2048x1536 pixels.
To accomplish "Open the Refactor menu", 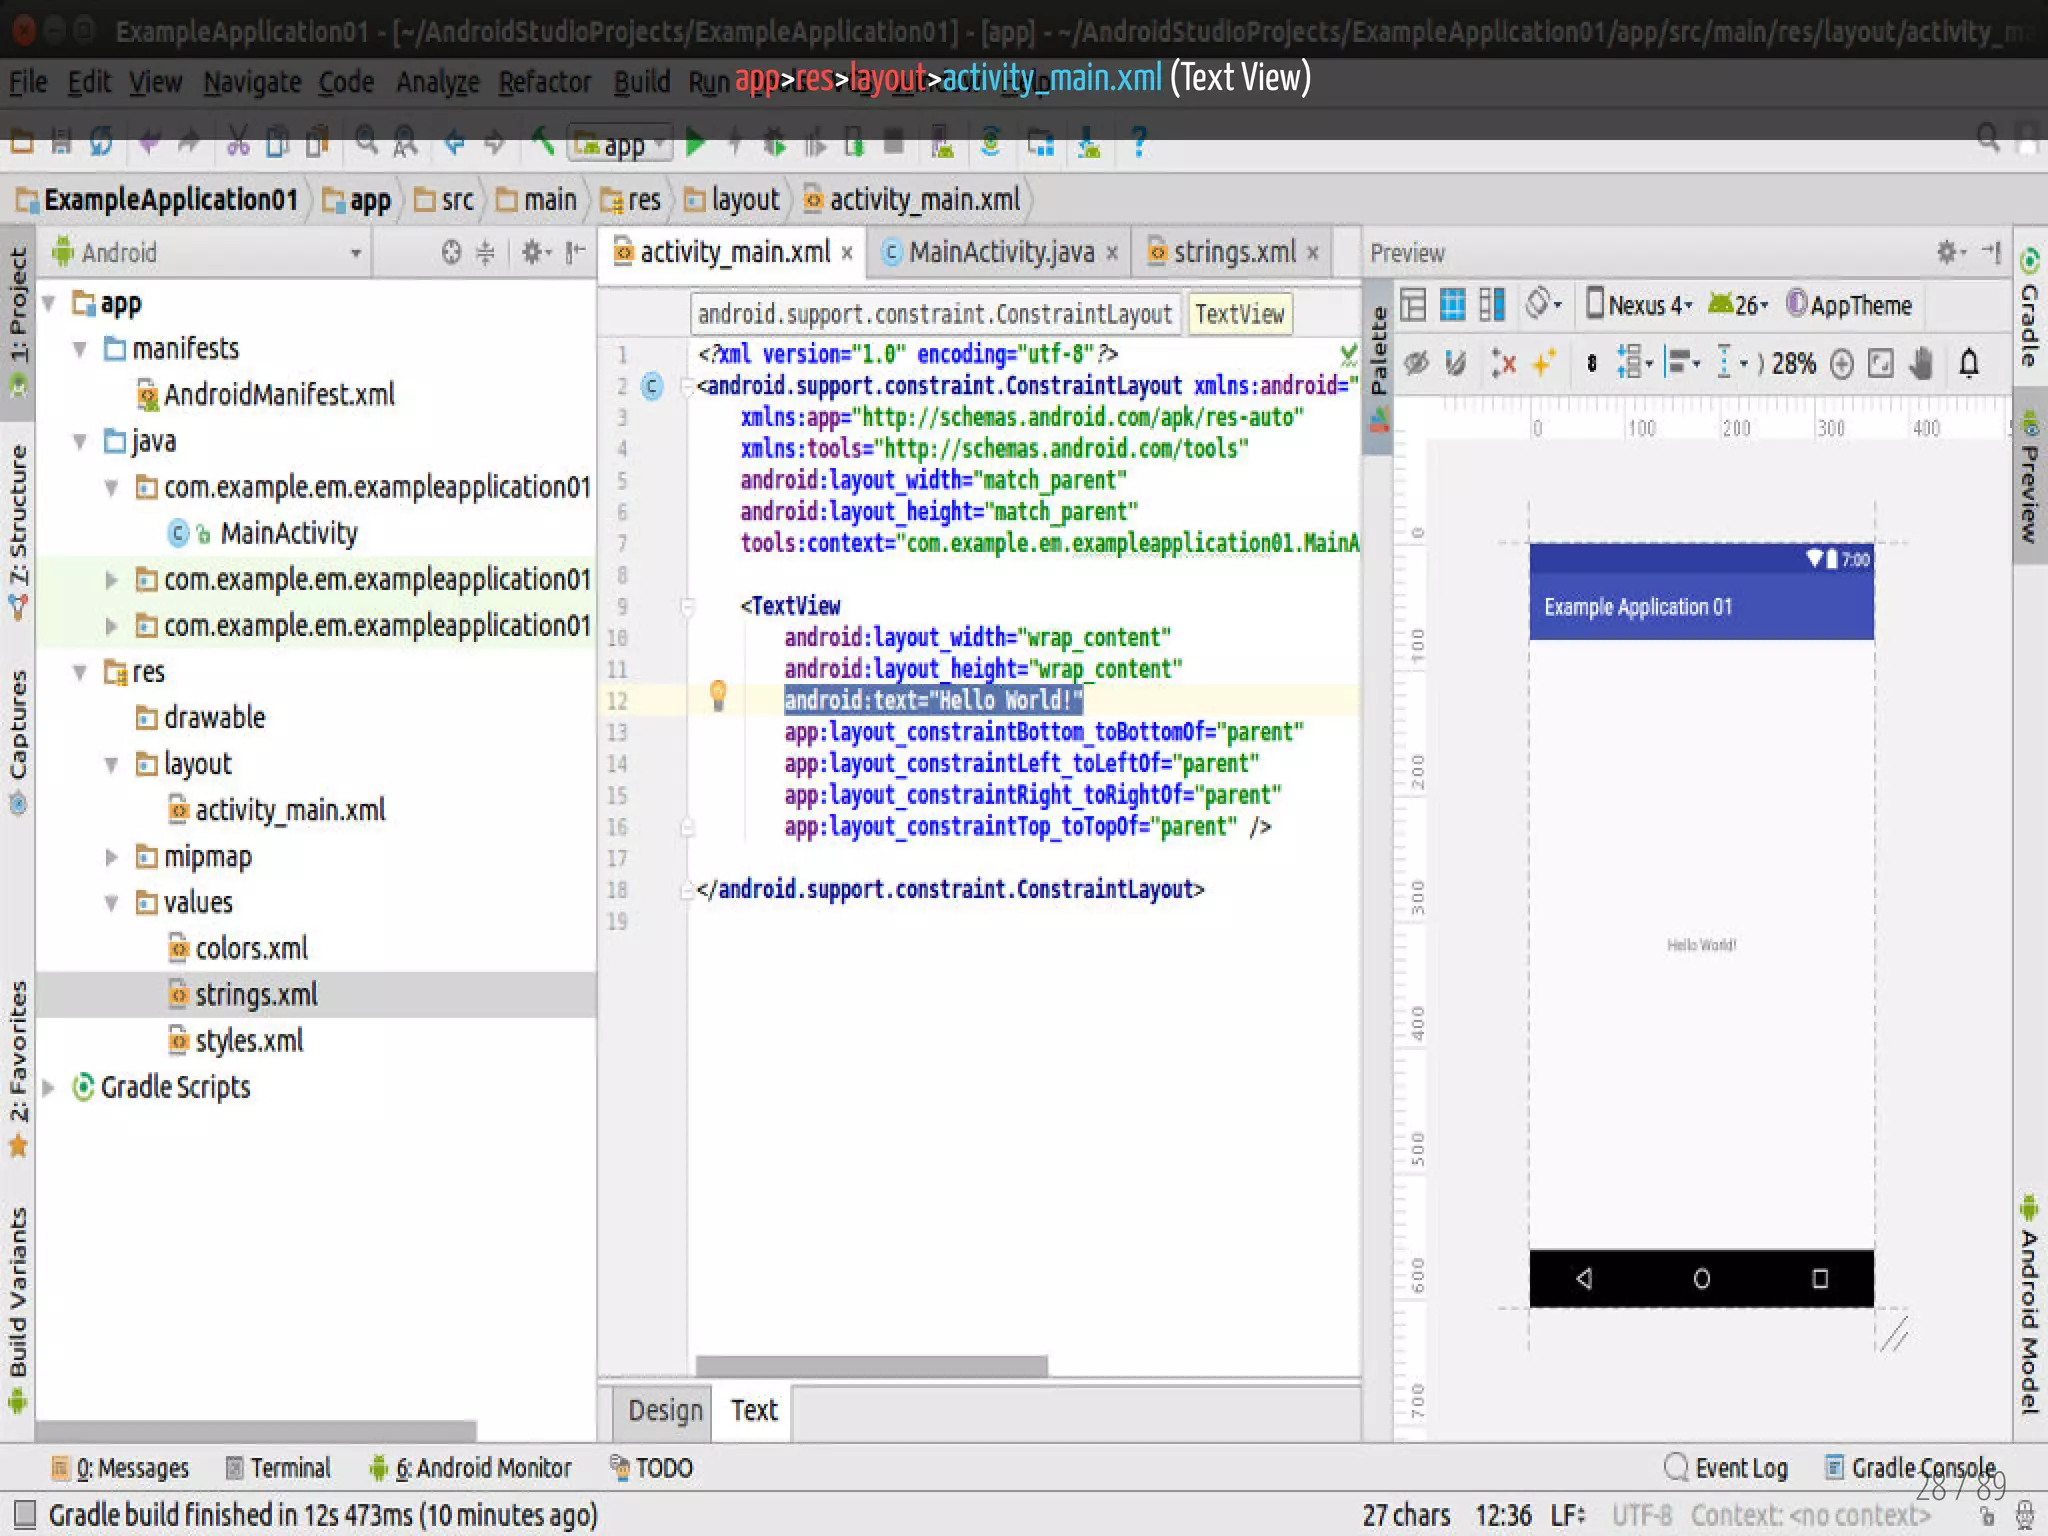I will tap(545, 82).
